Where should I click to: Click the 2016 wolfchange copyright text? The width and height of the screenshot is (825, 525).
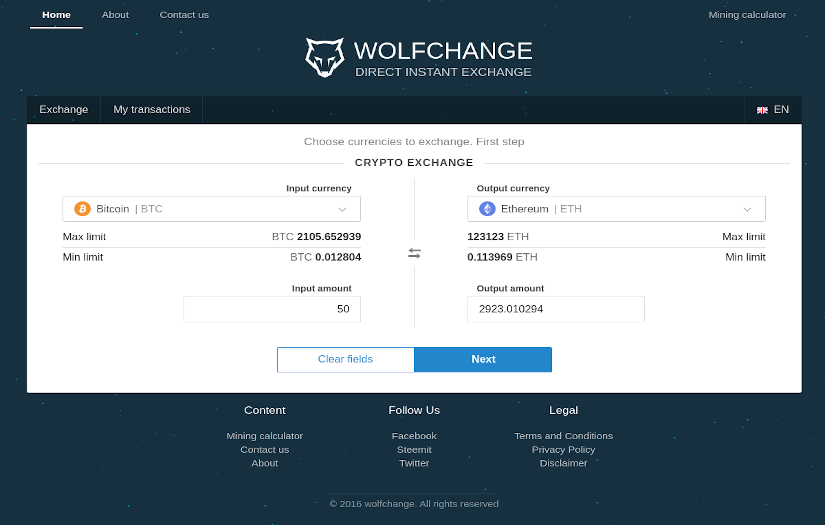(x=414, y=504)
